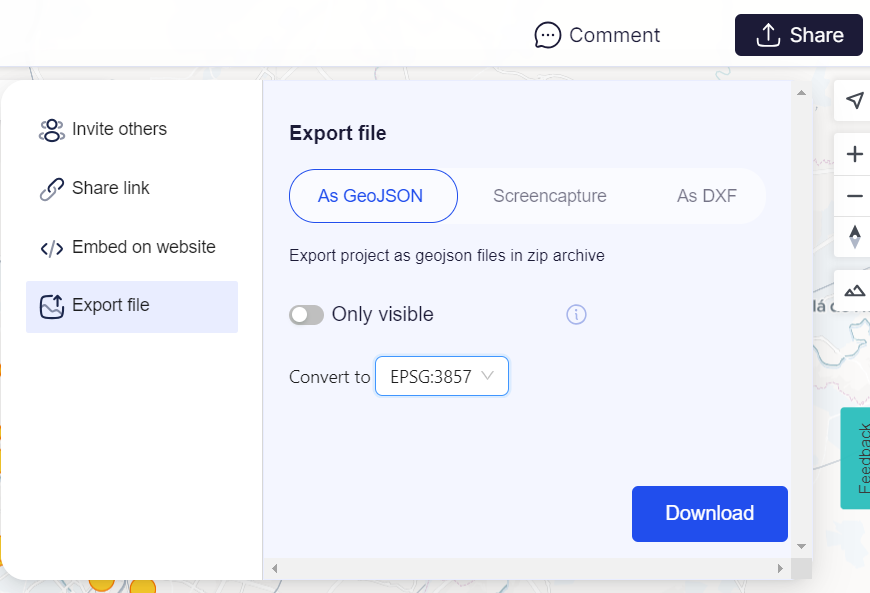Select the As GeoJSON export tab
The width and height of the screenshot is (870, 593).
372,196
